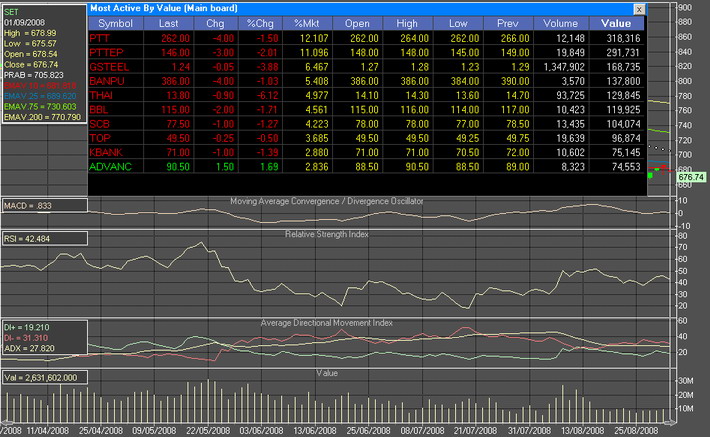Image resolution: width=710 pixels, height=437 pixels.
Task: Click the red DI- = 31.310 reading
Action: point(26,338)
